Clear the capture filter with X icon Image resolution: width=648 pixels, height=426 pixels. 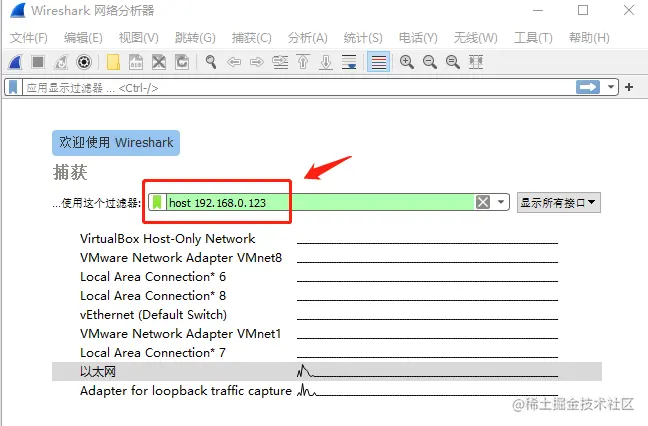click(x=483, y=202)
